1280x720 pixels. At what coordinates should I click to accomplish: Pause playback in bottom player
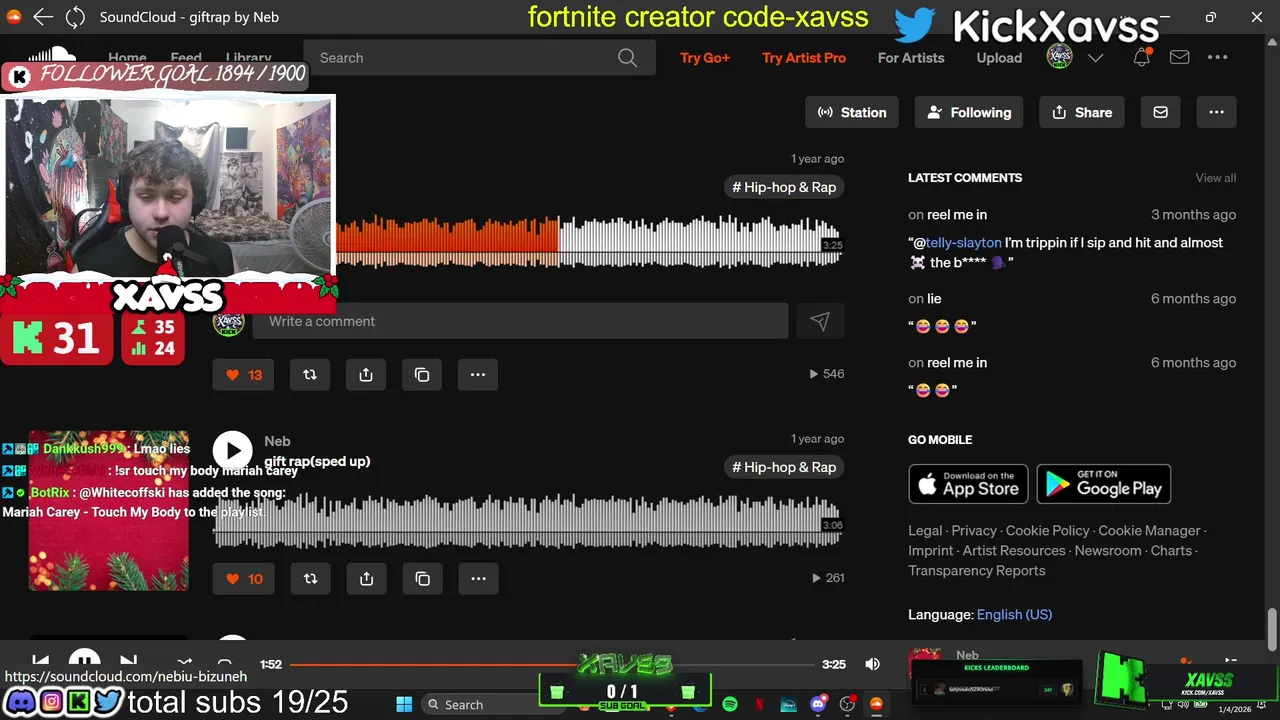pyautogui.click(x=84, y=661)
